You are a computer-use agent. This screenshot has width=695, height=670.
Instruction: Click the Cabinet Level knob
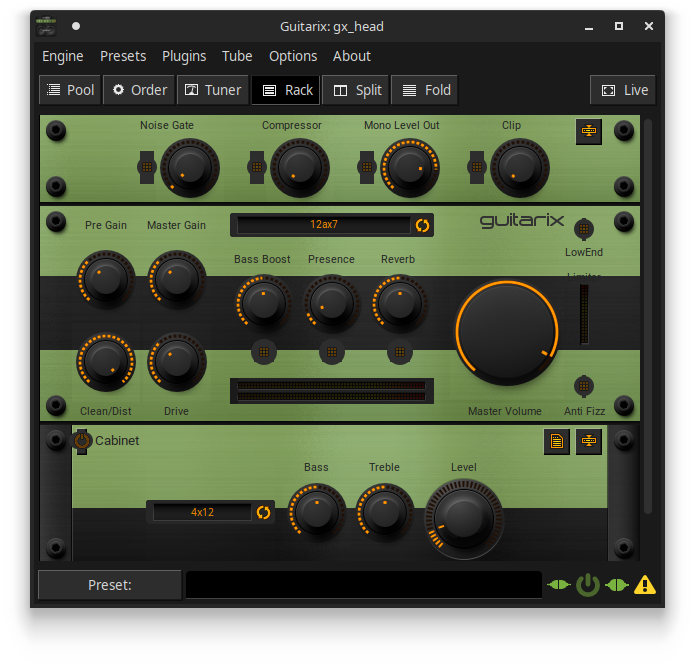point(464,518)
